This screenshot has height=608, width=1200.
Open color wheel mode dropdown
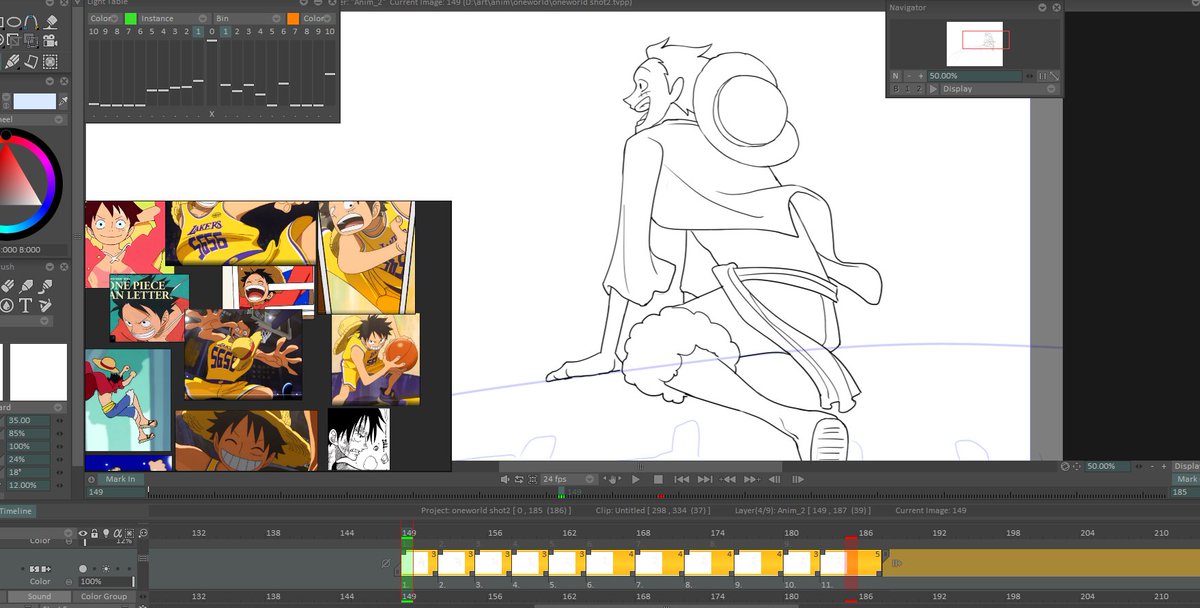[x=59, y=119]
